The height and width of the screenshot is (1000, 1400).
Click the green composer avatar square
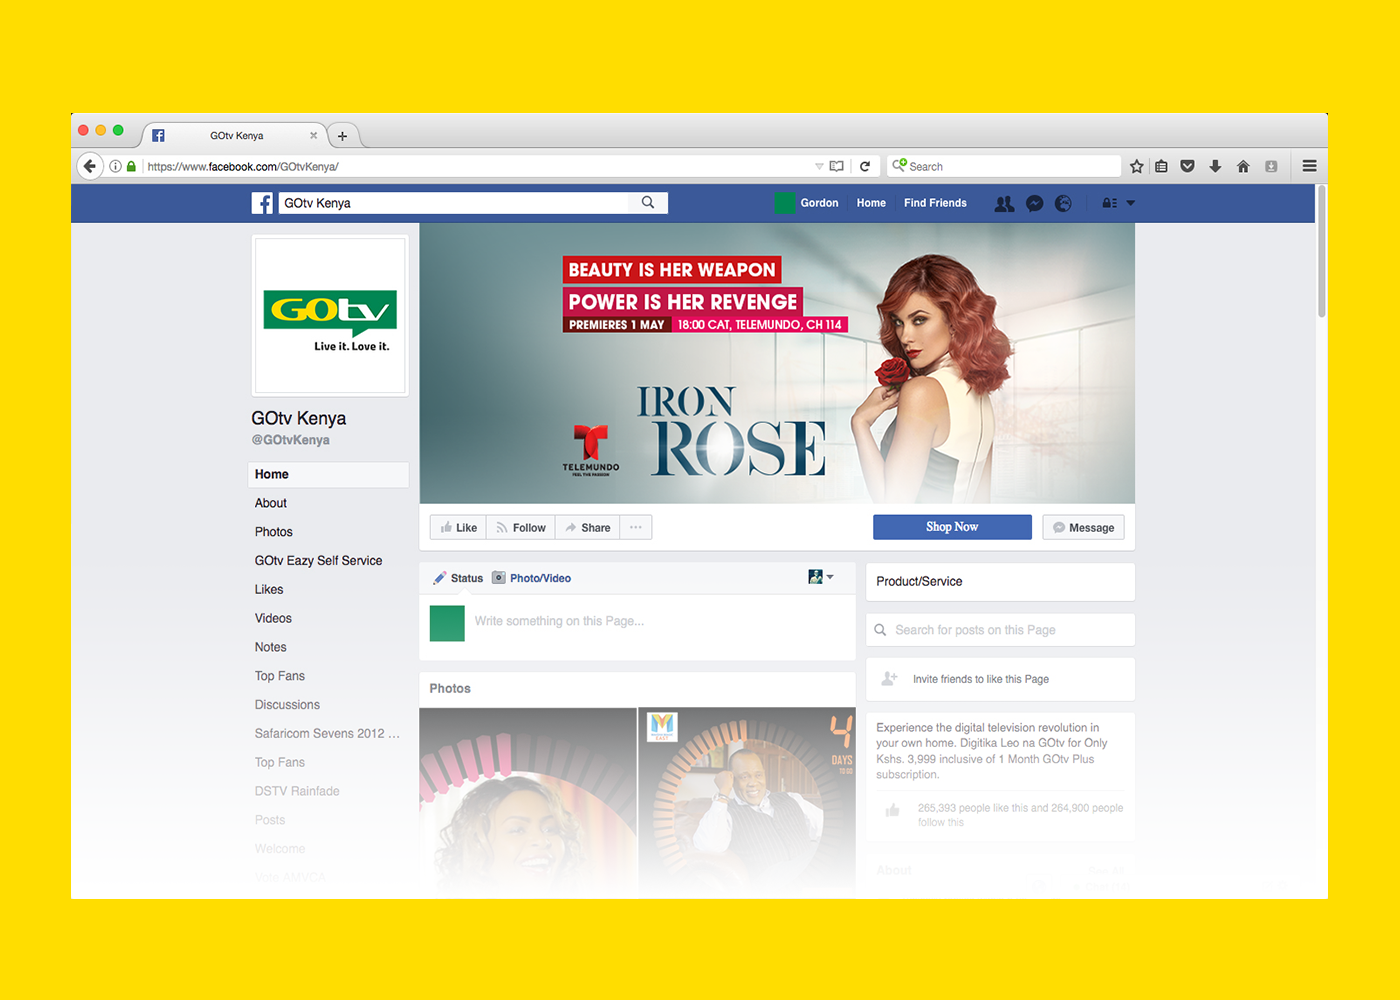point(447,623)
